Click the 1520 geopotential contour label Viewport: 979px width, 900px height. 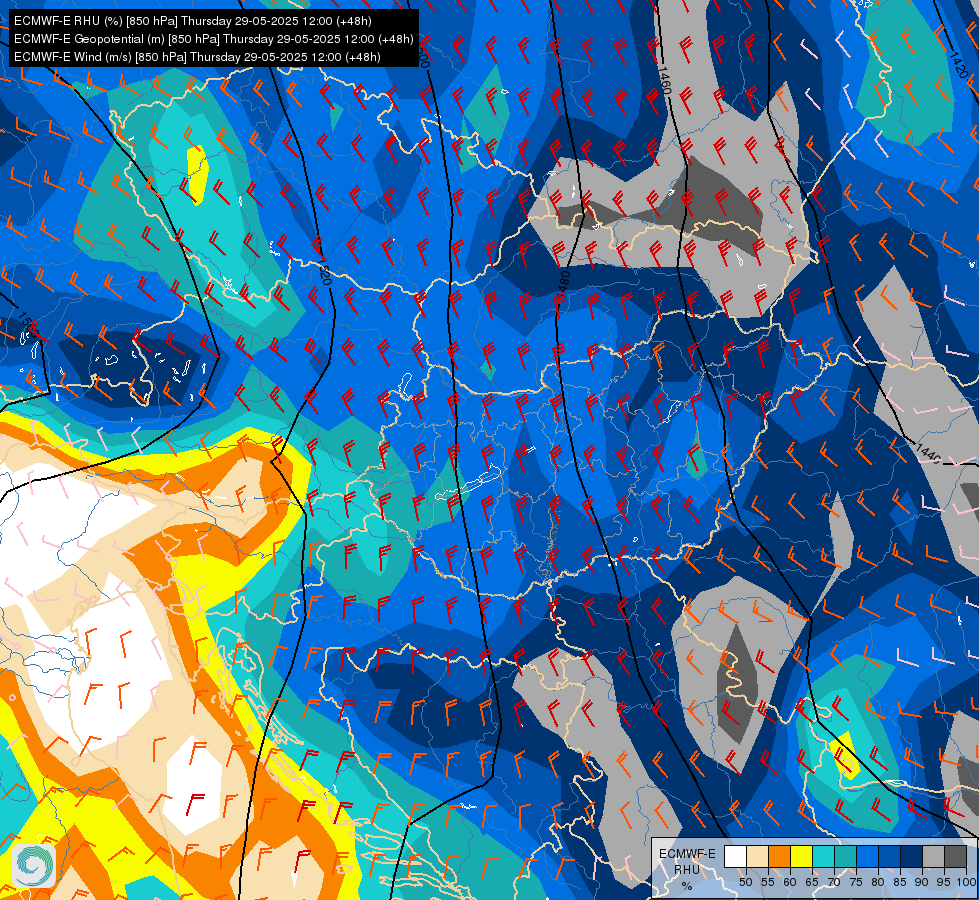(x=325, y=274)
